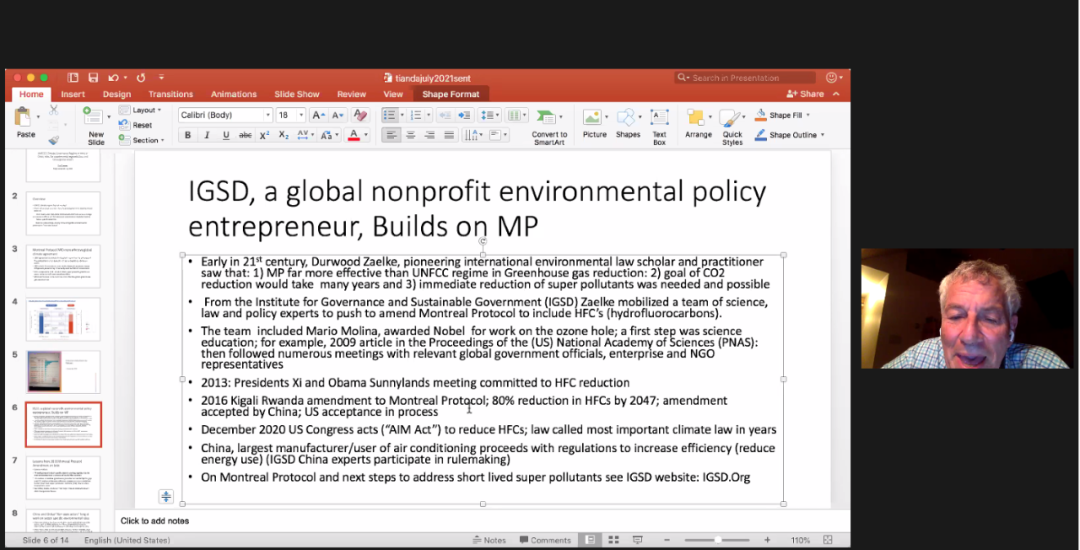Viewport: 1080px width, 550px height.
Task: Expand the Shape Fill dropdown arrow
Action: coord(808,115)
